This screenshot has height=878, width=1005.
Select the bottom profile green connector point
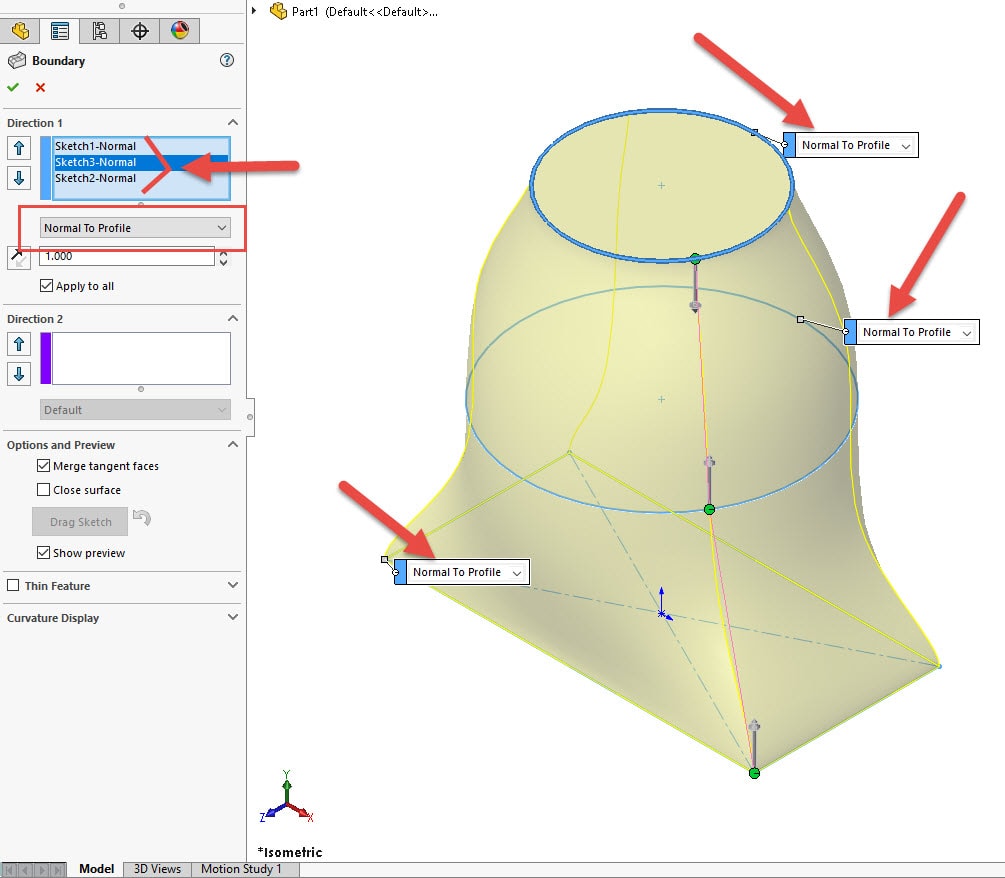(754, 773)
